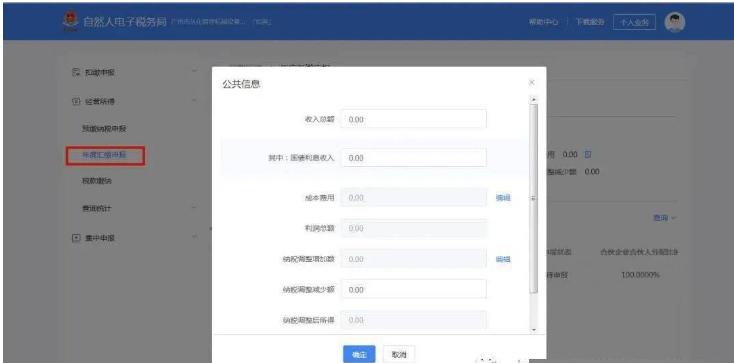Viewport: 734px width, 363px height.
Task: Click 编辑 next to 成本费用
Action: click(503, 198)
